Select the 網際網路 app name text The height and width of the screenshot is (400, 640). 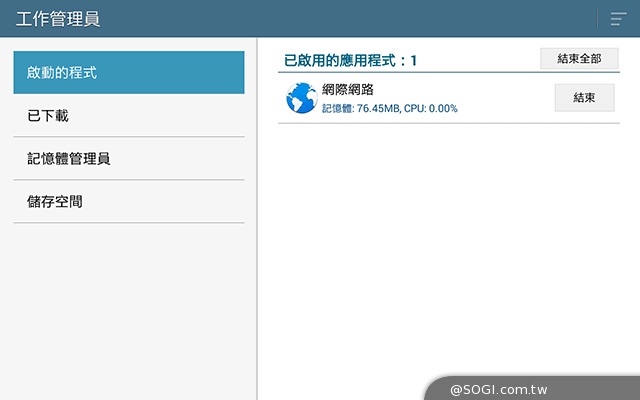coord(348,89)
